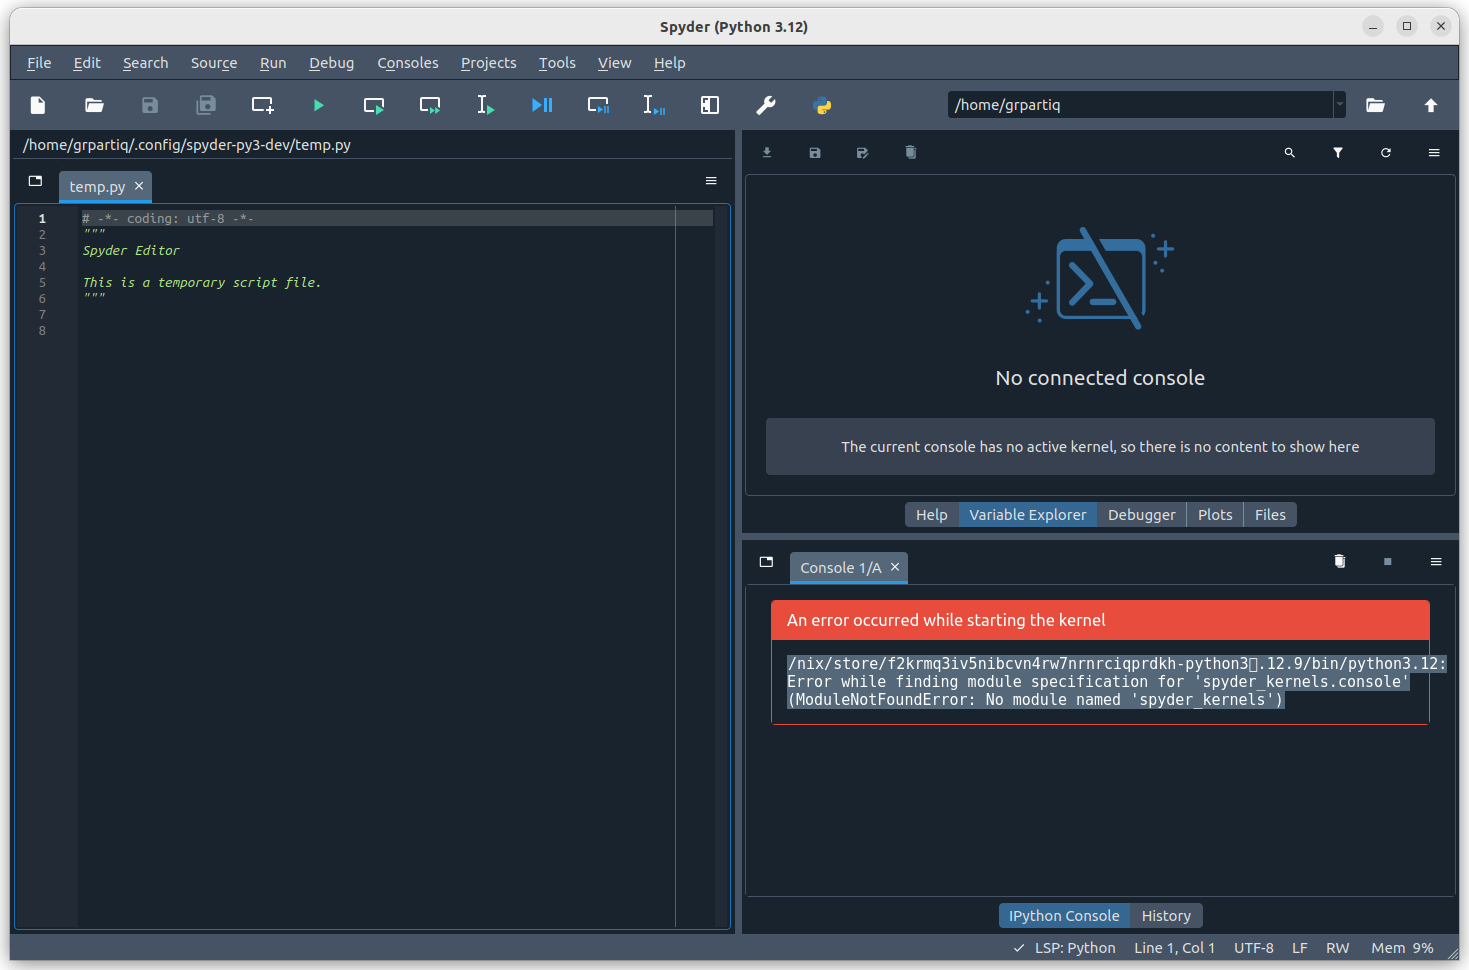1469x970 pixels.
Task: Open the Edit menu
Action: click(x=87, y=63)
